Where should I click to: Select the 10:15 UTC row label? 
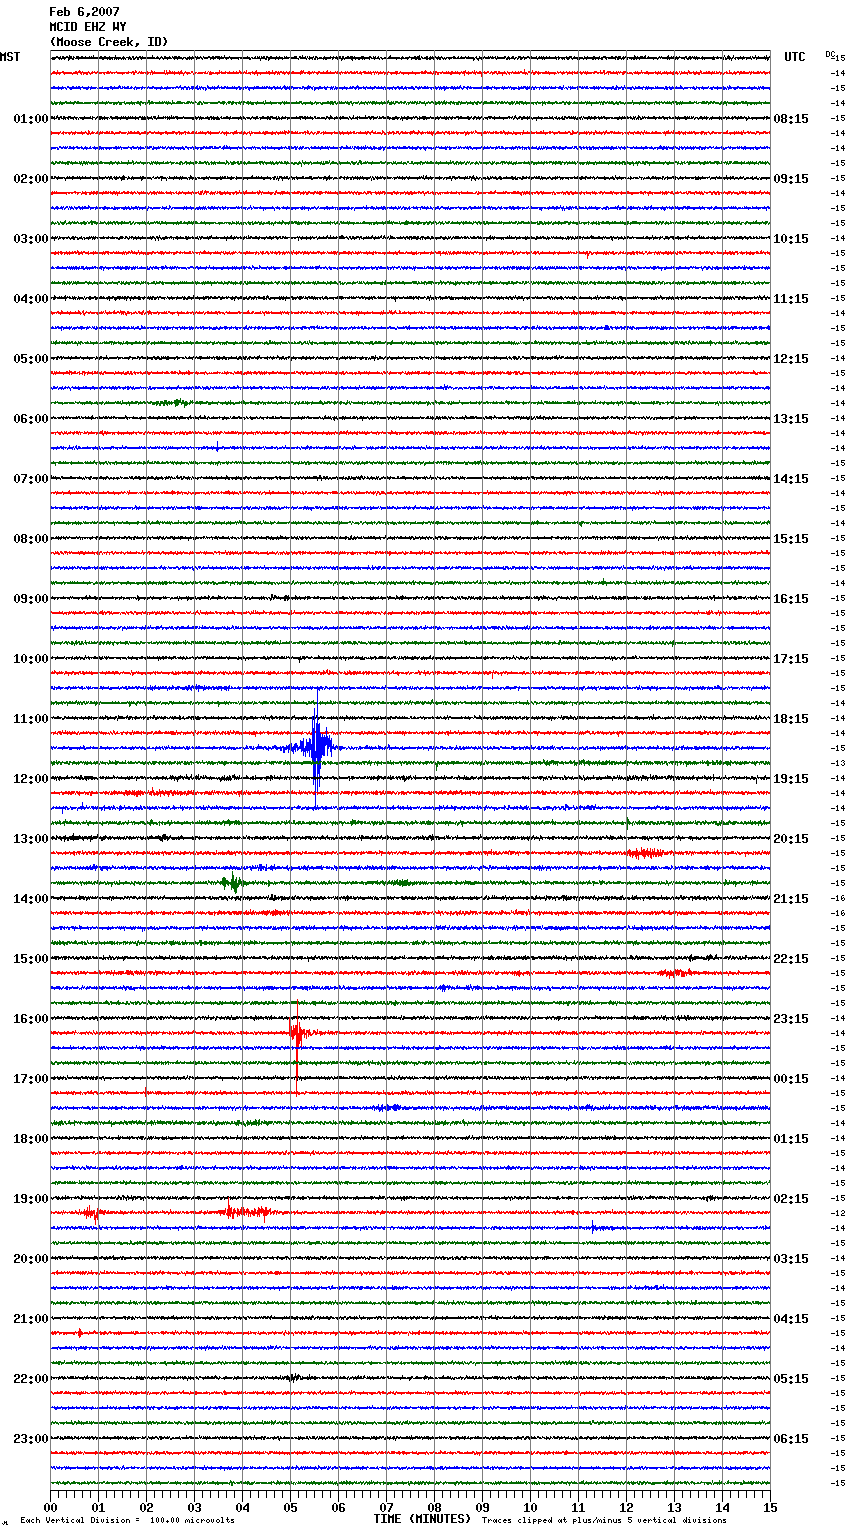click(791, 239)
